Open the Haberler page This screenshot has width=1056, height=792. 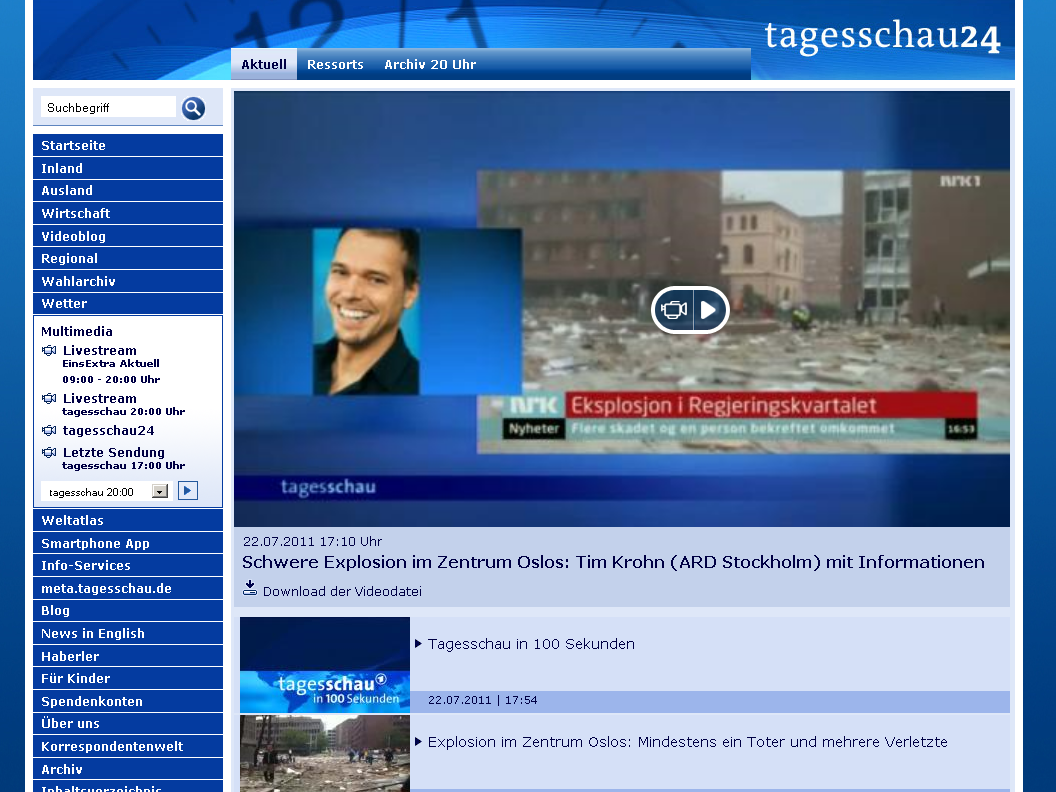(x=128, y=657)
